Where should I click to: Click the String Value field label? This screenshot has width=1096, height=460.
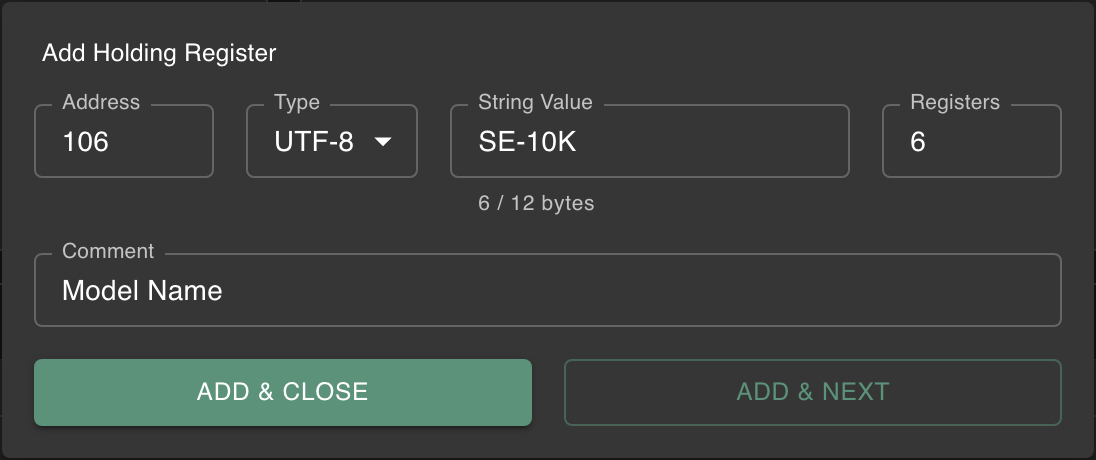[x=535, y=102]
